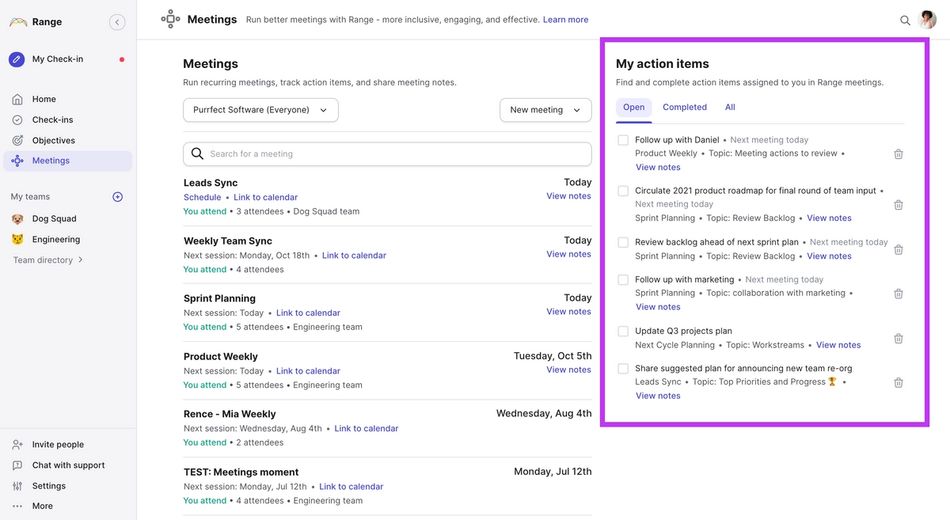Add a team with the plus icon

[118, 197]
